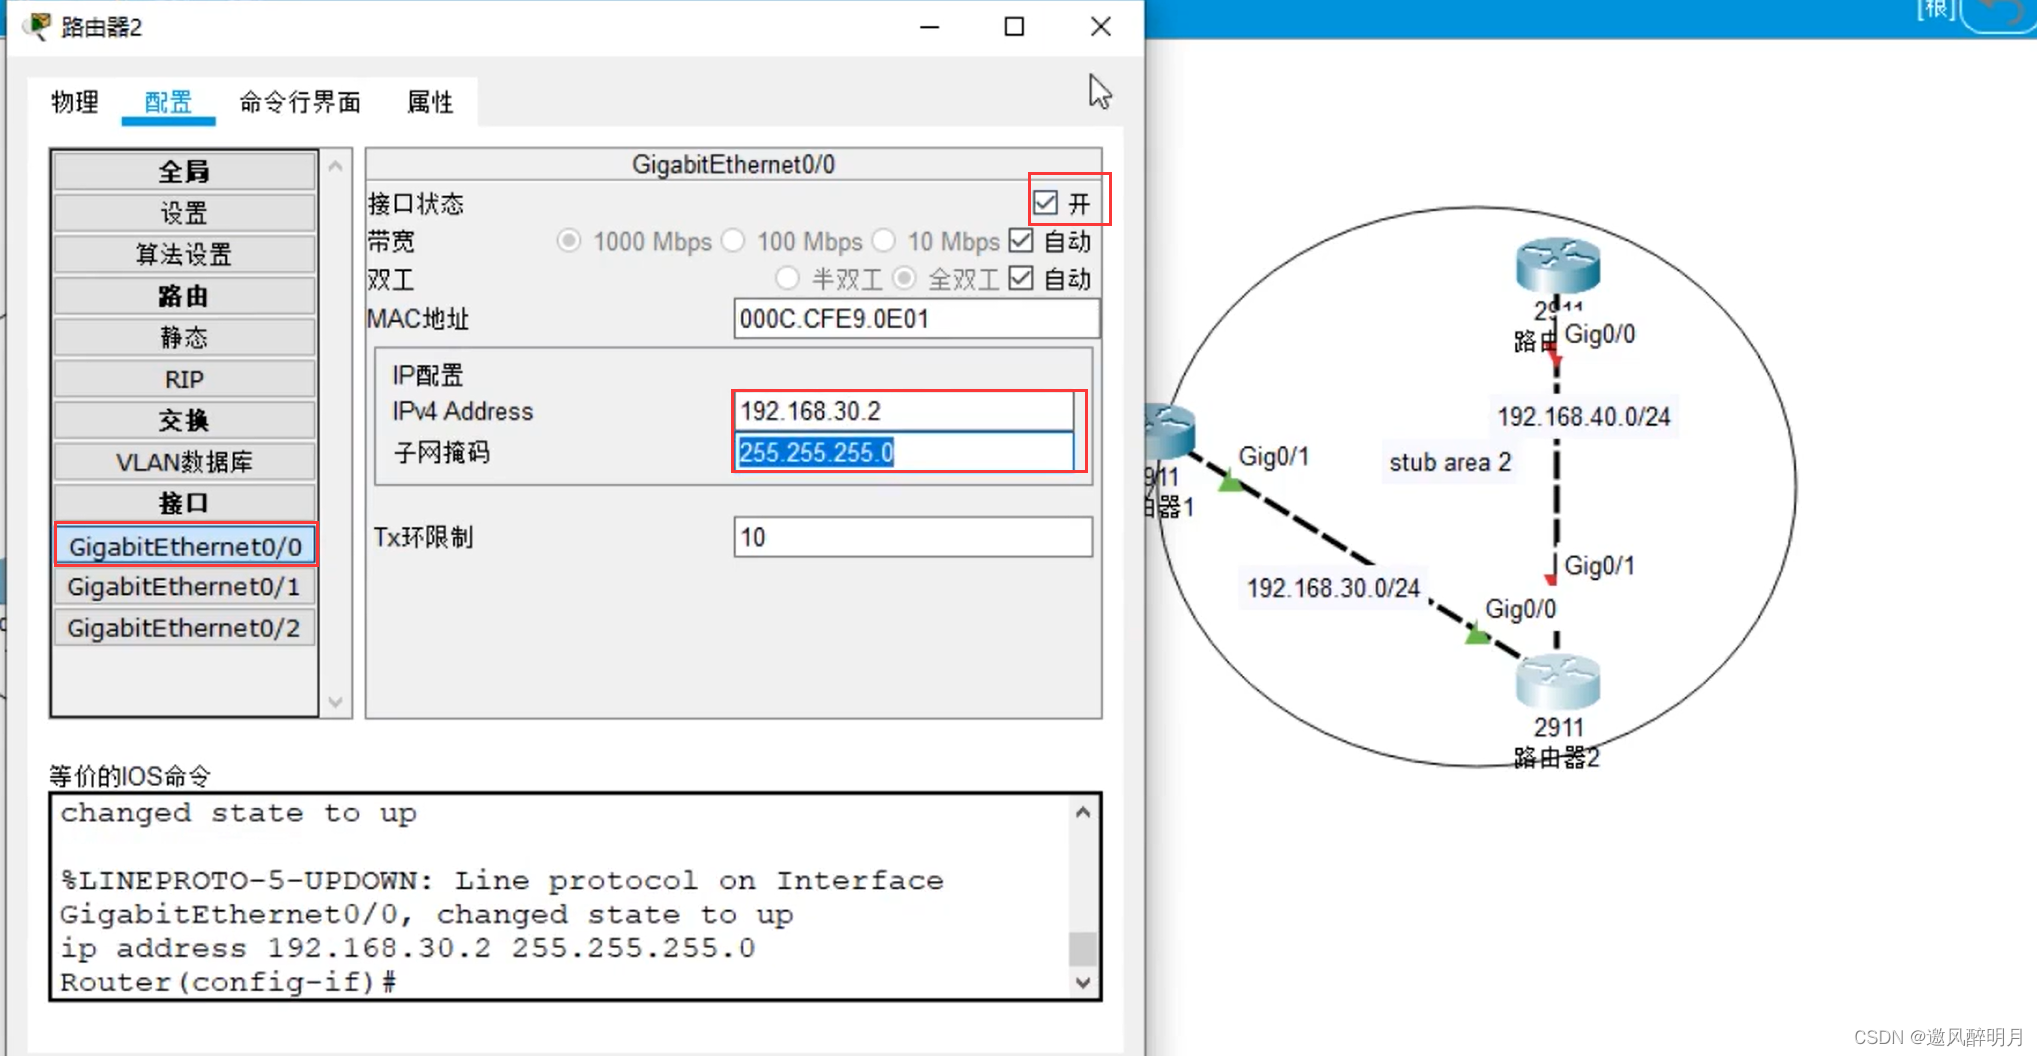Click the green link-status arrow near Gig0/1

[x=1230, y=484]
